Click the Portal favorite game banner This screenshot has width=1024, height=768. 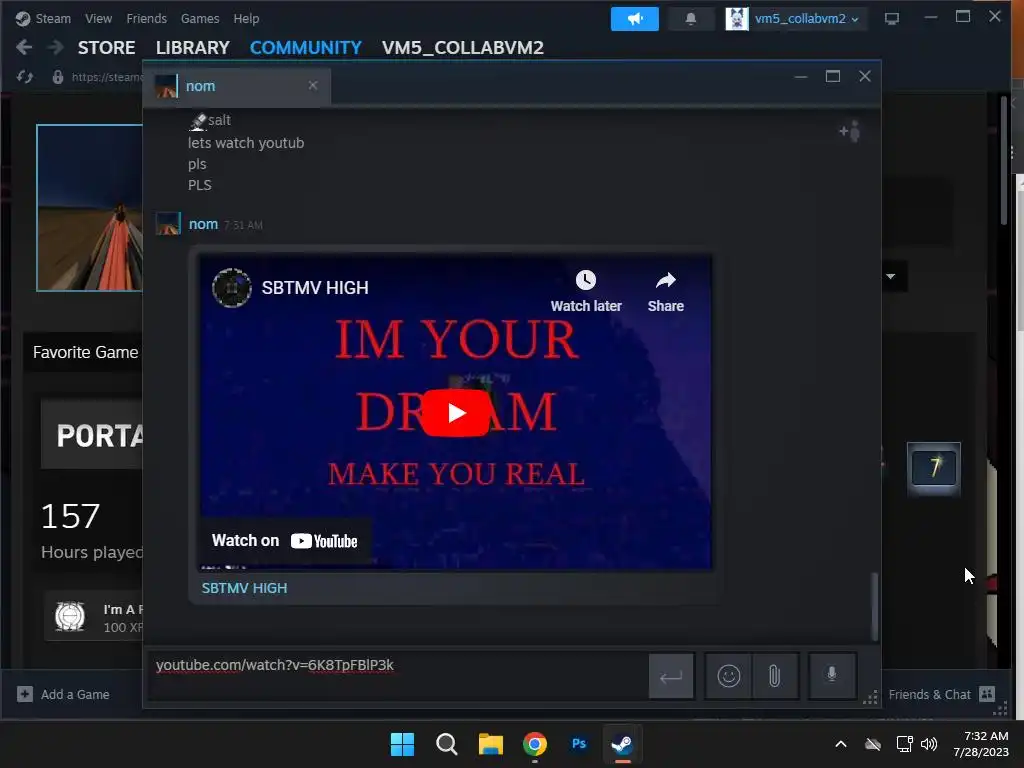click(92, 435)
